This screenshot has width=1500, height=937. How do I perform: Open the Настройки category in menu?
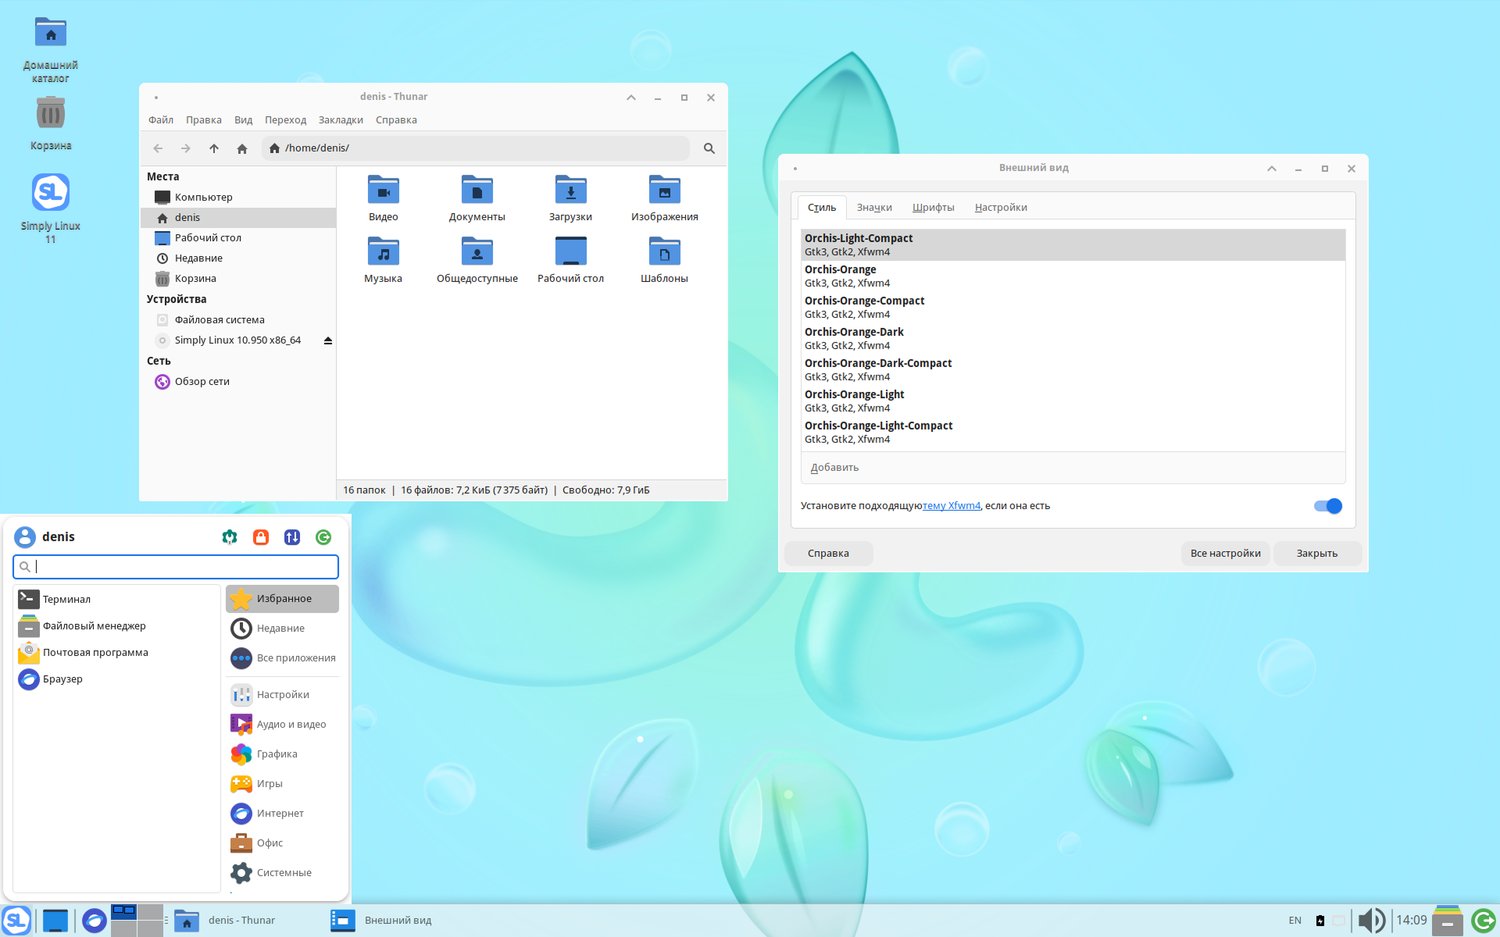coord(283,694)
